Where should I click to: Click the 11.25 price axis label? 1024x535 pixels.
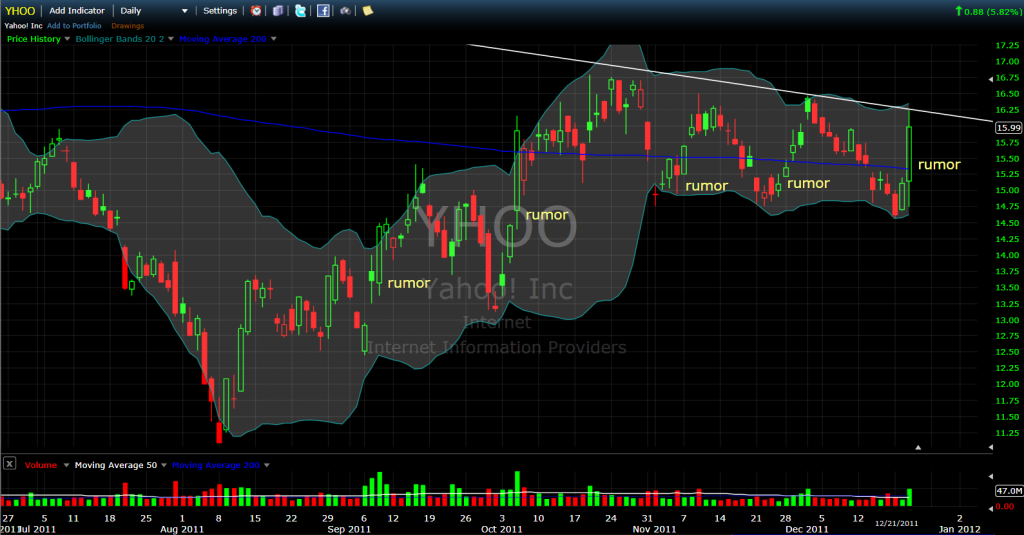click(1007, 433)
